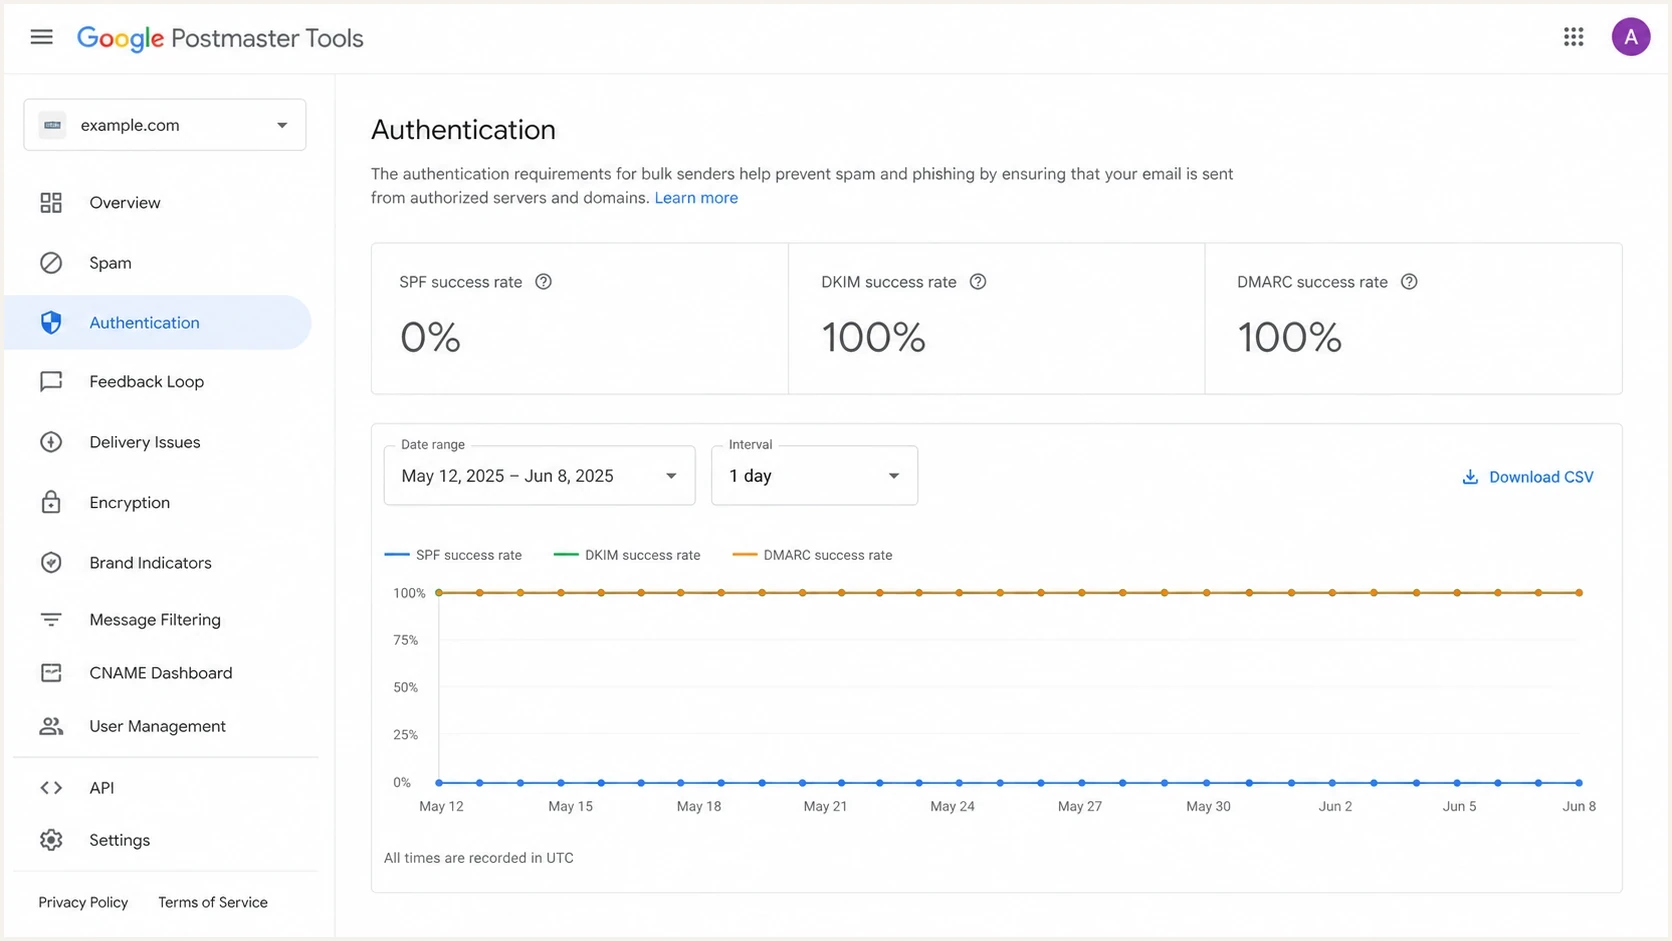Click the Authentication page heading
The height and width of the screenshot is (941, 1672).
463,130
